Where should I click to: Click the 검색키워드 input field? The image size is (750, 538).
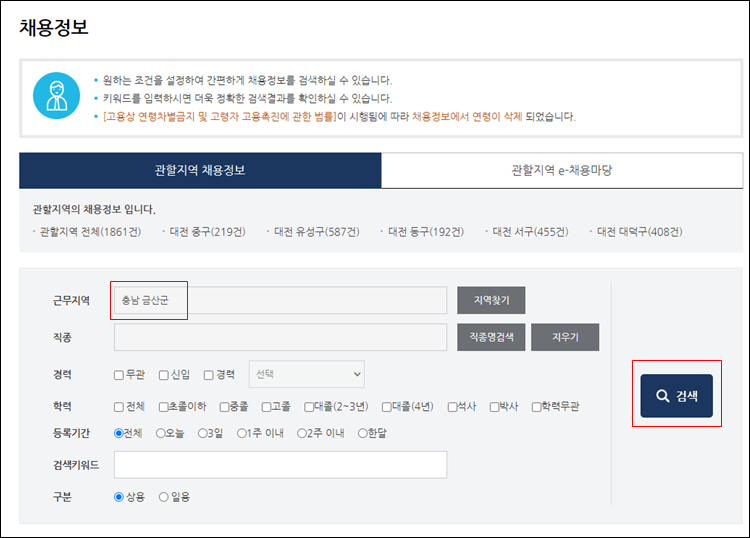tap(280, 464)
